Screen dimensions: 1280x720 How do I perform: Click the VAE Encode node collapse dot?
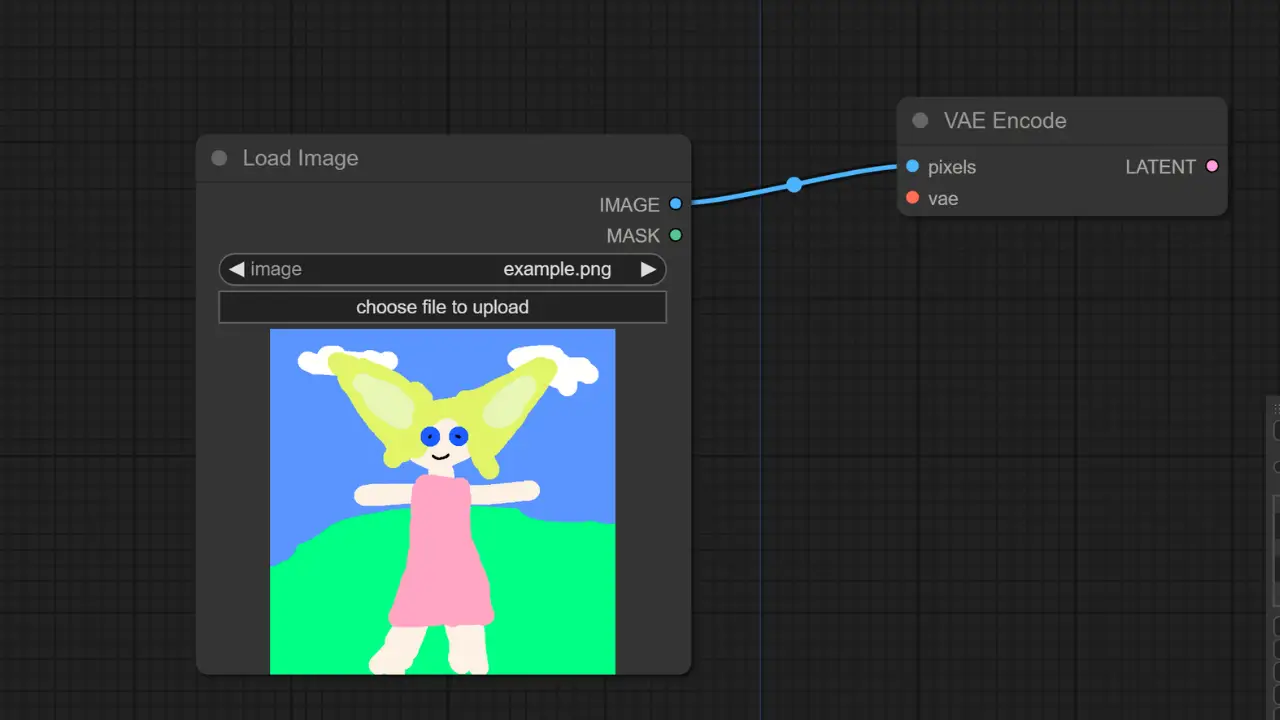tap(920, 121)
